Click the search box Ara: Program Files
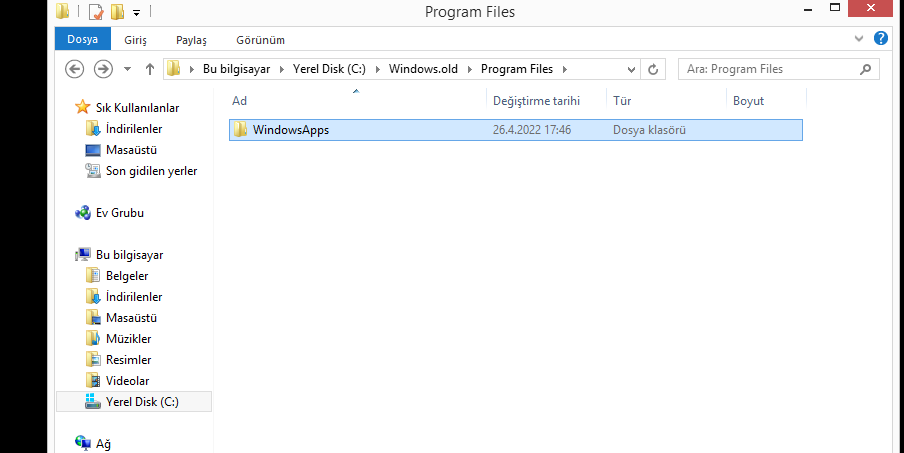Viewport: 904px width, 453px height. [x=778, y=69]
